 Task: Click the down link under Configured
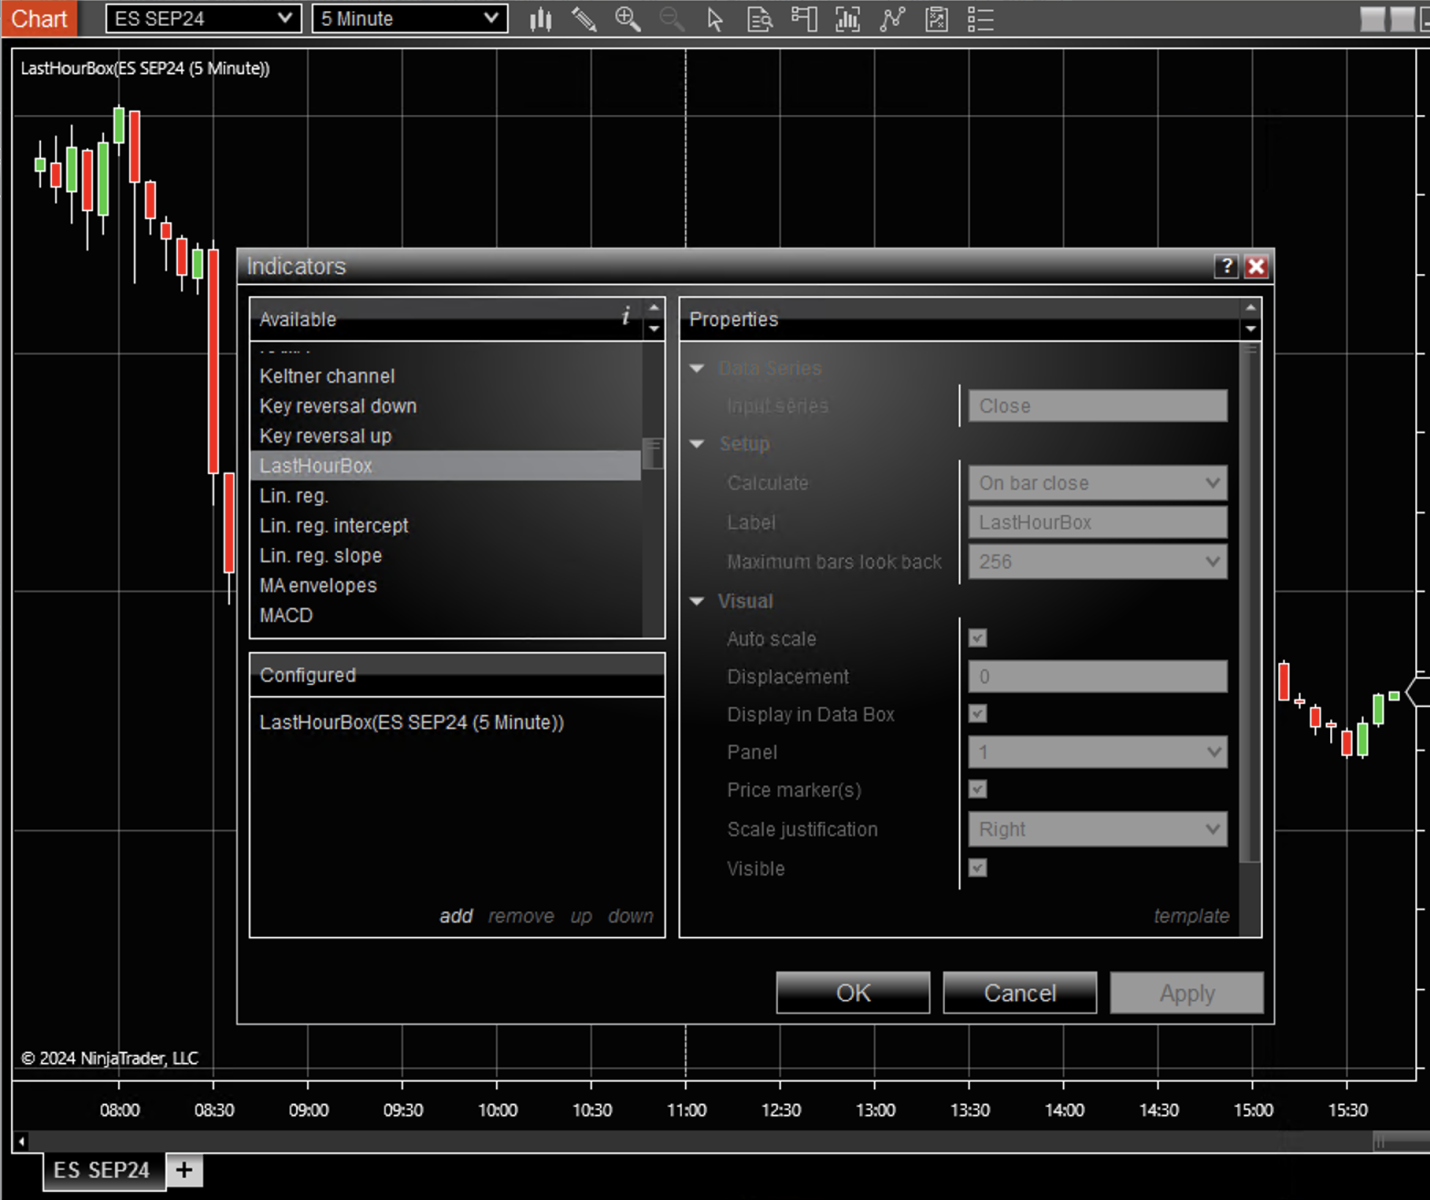pos(631,916)
